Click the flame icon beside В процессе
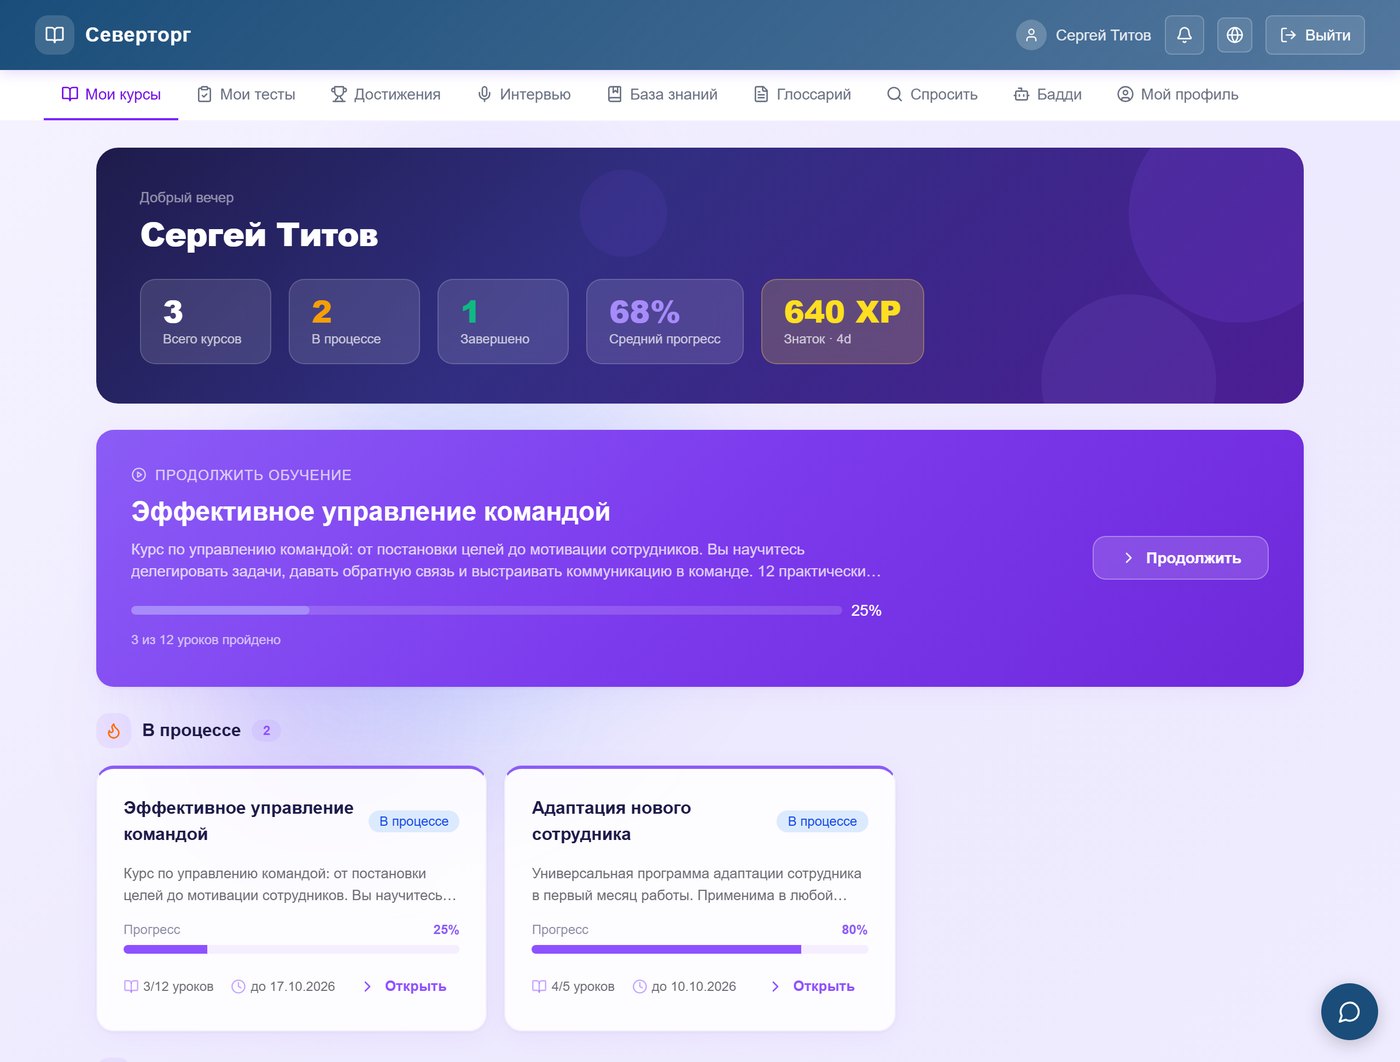 114,731
